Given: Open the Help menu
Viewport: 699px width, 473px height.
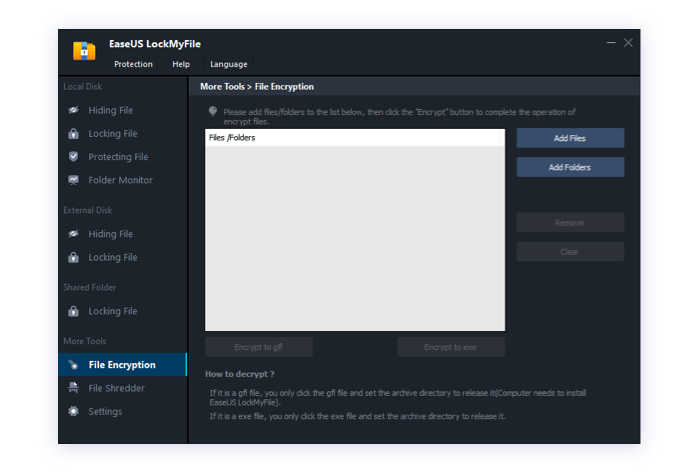Looking at the screenshot, I should click(181, 64).
